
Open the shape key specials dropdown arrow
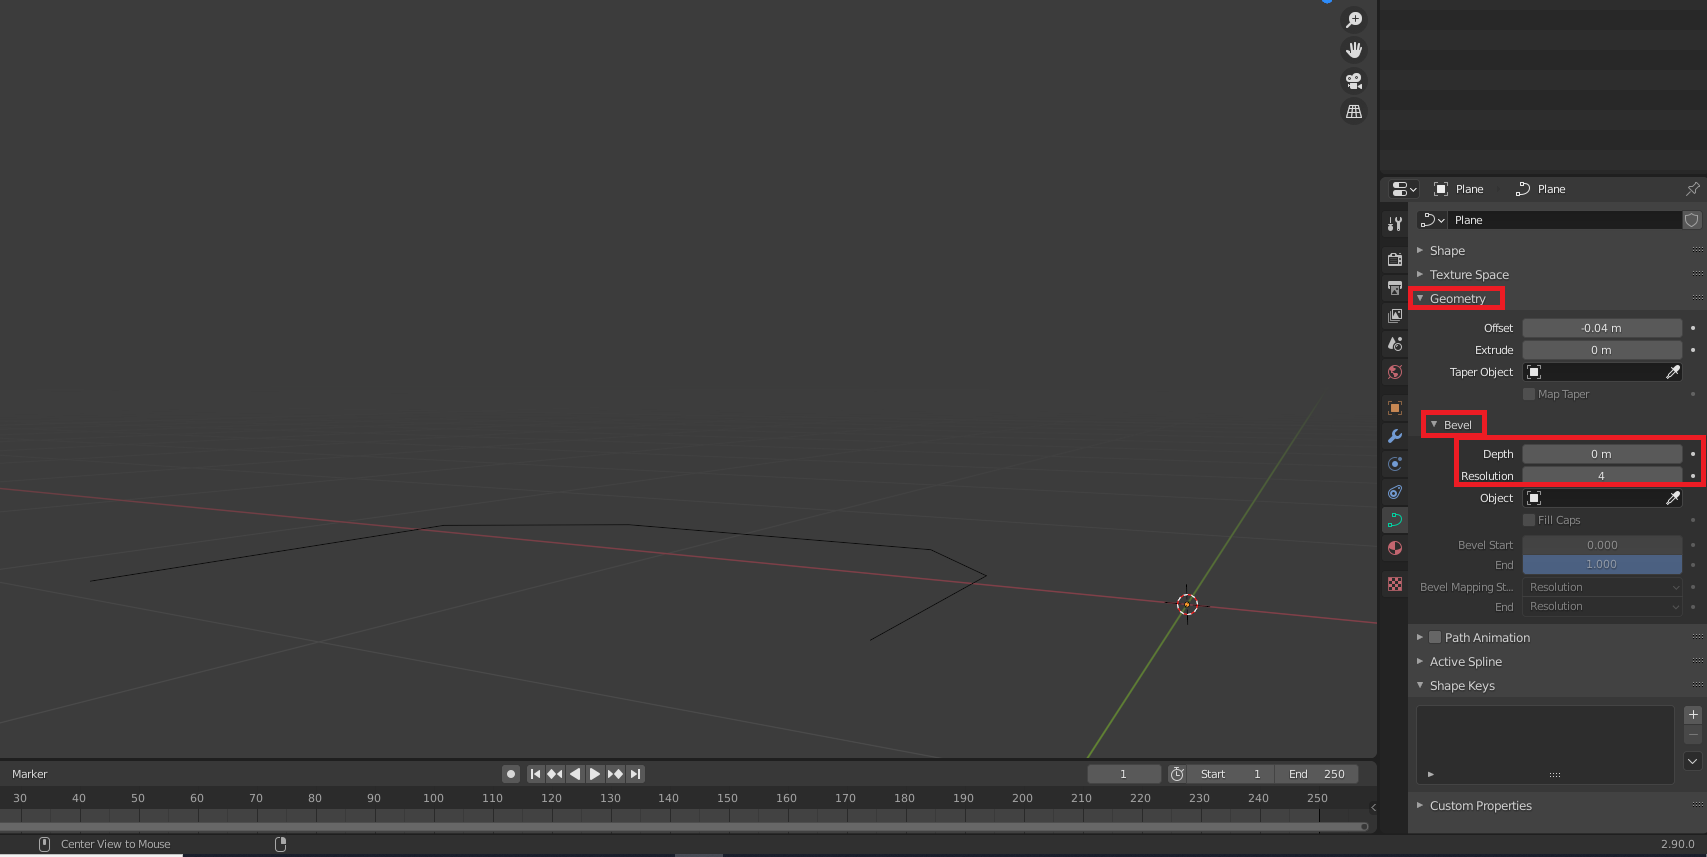[x=1693, y=761]
